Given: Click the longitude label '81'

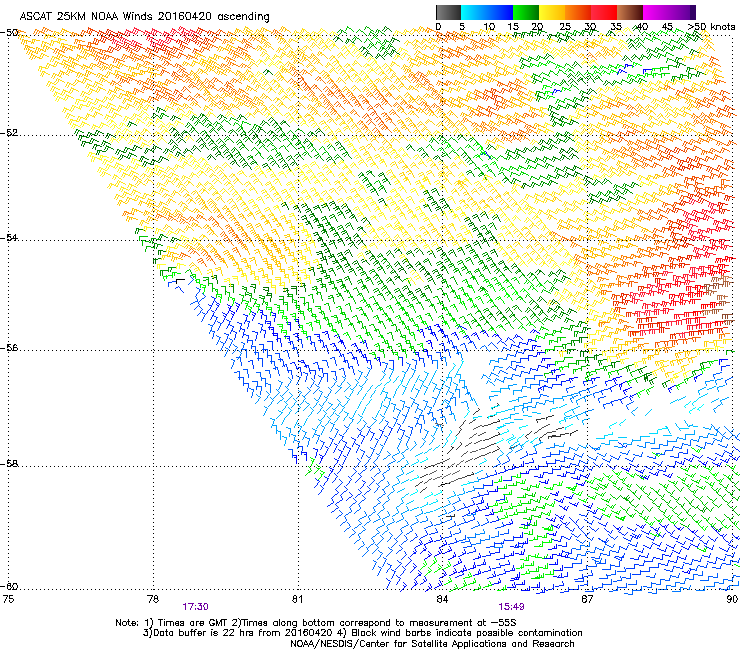Looking at the screenshot, I should [297, 599].
